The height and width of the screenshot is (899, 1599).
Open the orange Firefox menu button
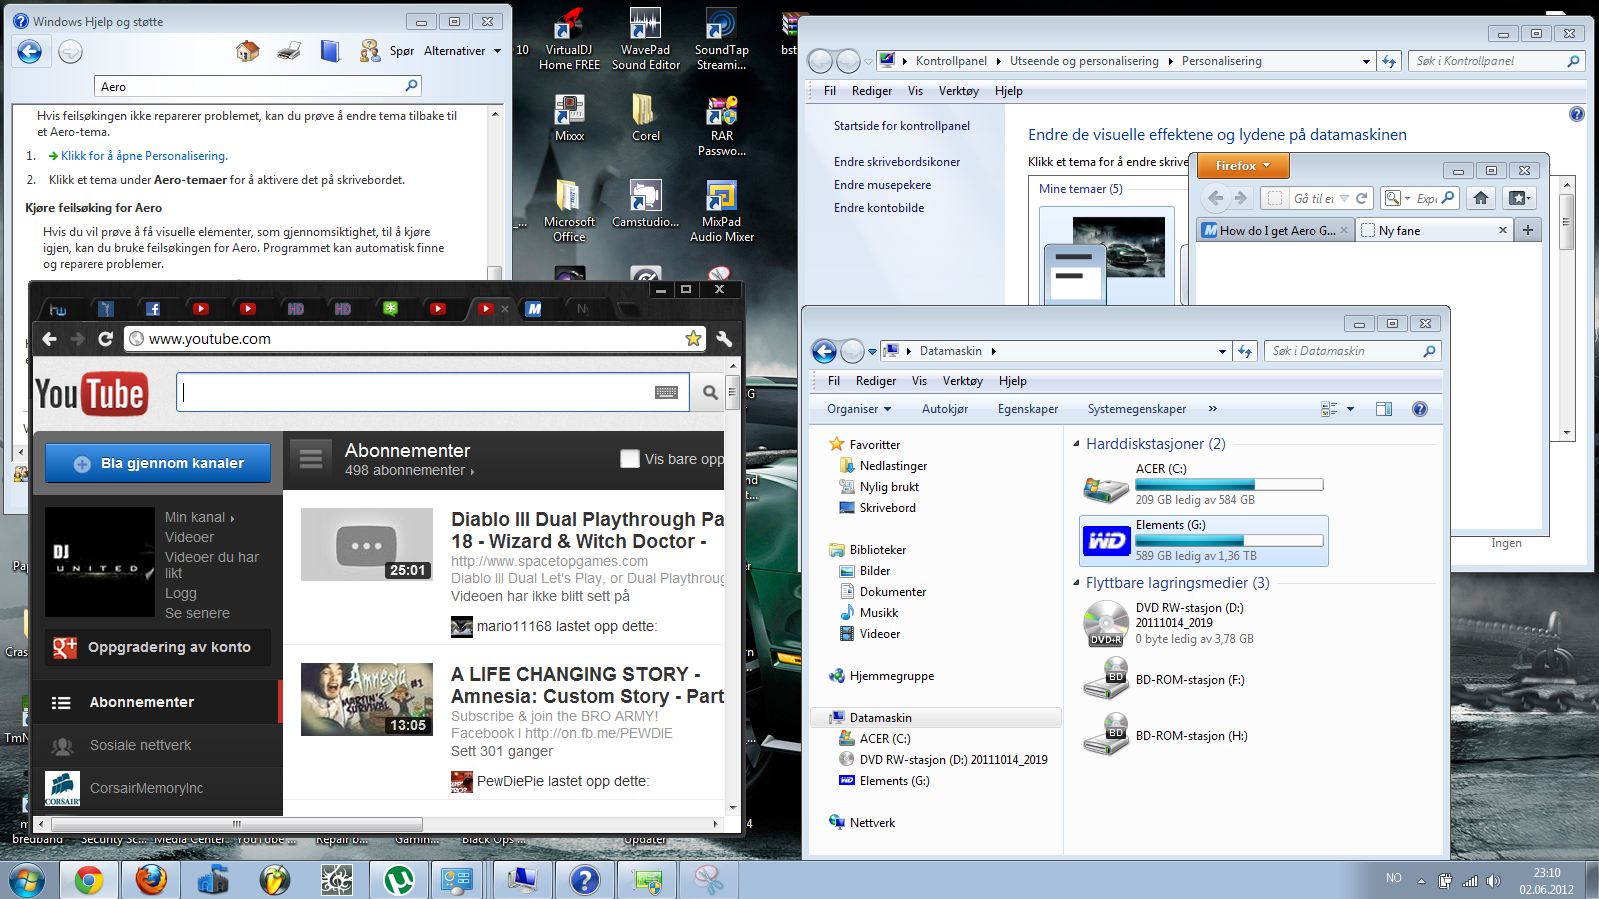[1242, 166]
